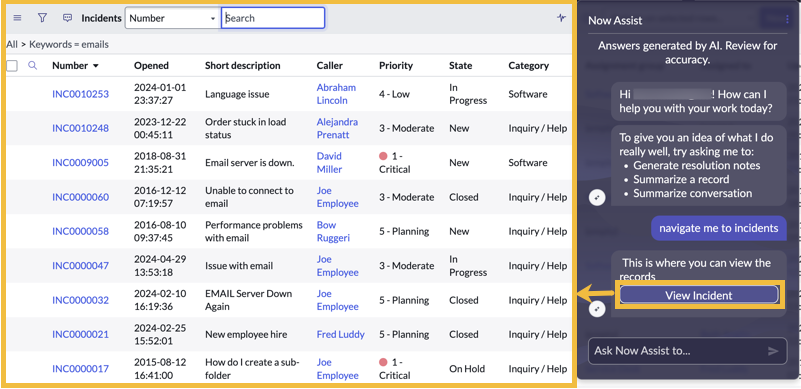This screenshot has width=801, height=389.
Task: Click 'Generate resolution notes' suggestion text
Action: click(697, 166)
